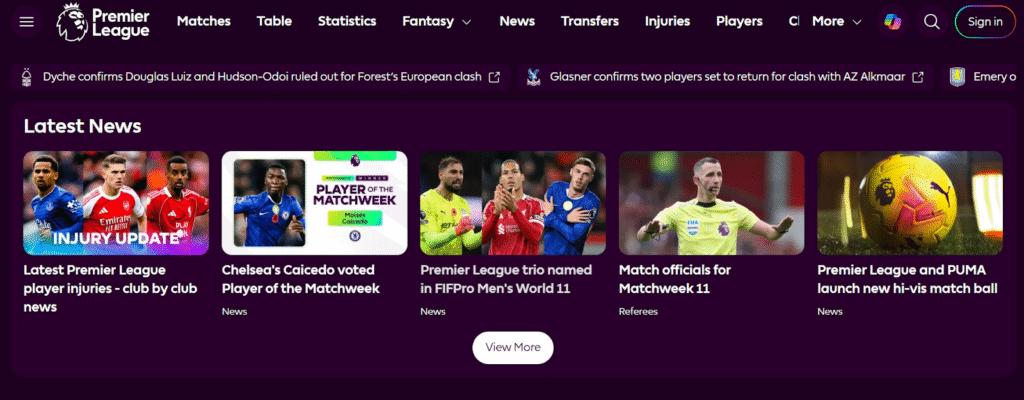Click Crystal Palace crest in news ticker
1024x400 pixels.
(x=534, y=77)
